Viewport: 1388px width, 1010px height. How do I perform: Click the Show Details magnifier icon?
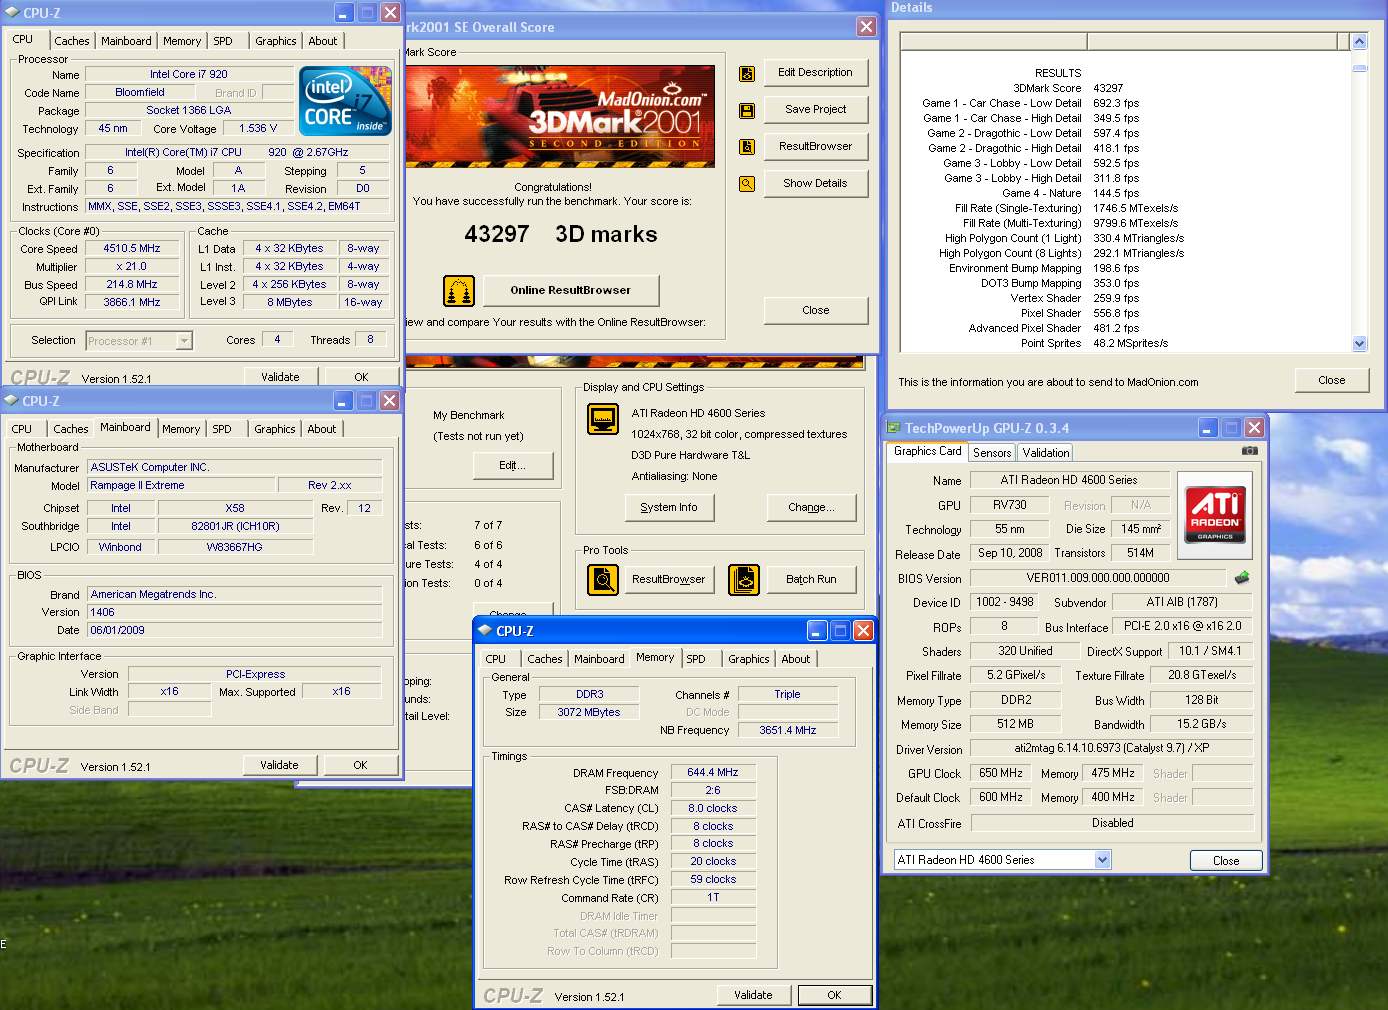pyautogui.click(x=747, y=184)
